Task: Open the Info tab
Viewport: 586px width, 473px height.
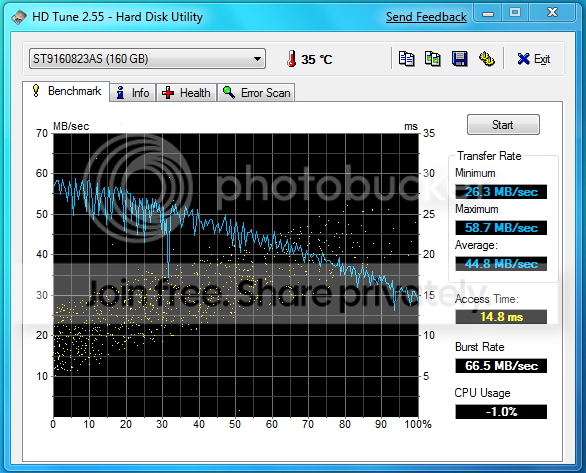Action: coord(133,93)
